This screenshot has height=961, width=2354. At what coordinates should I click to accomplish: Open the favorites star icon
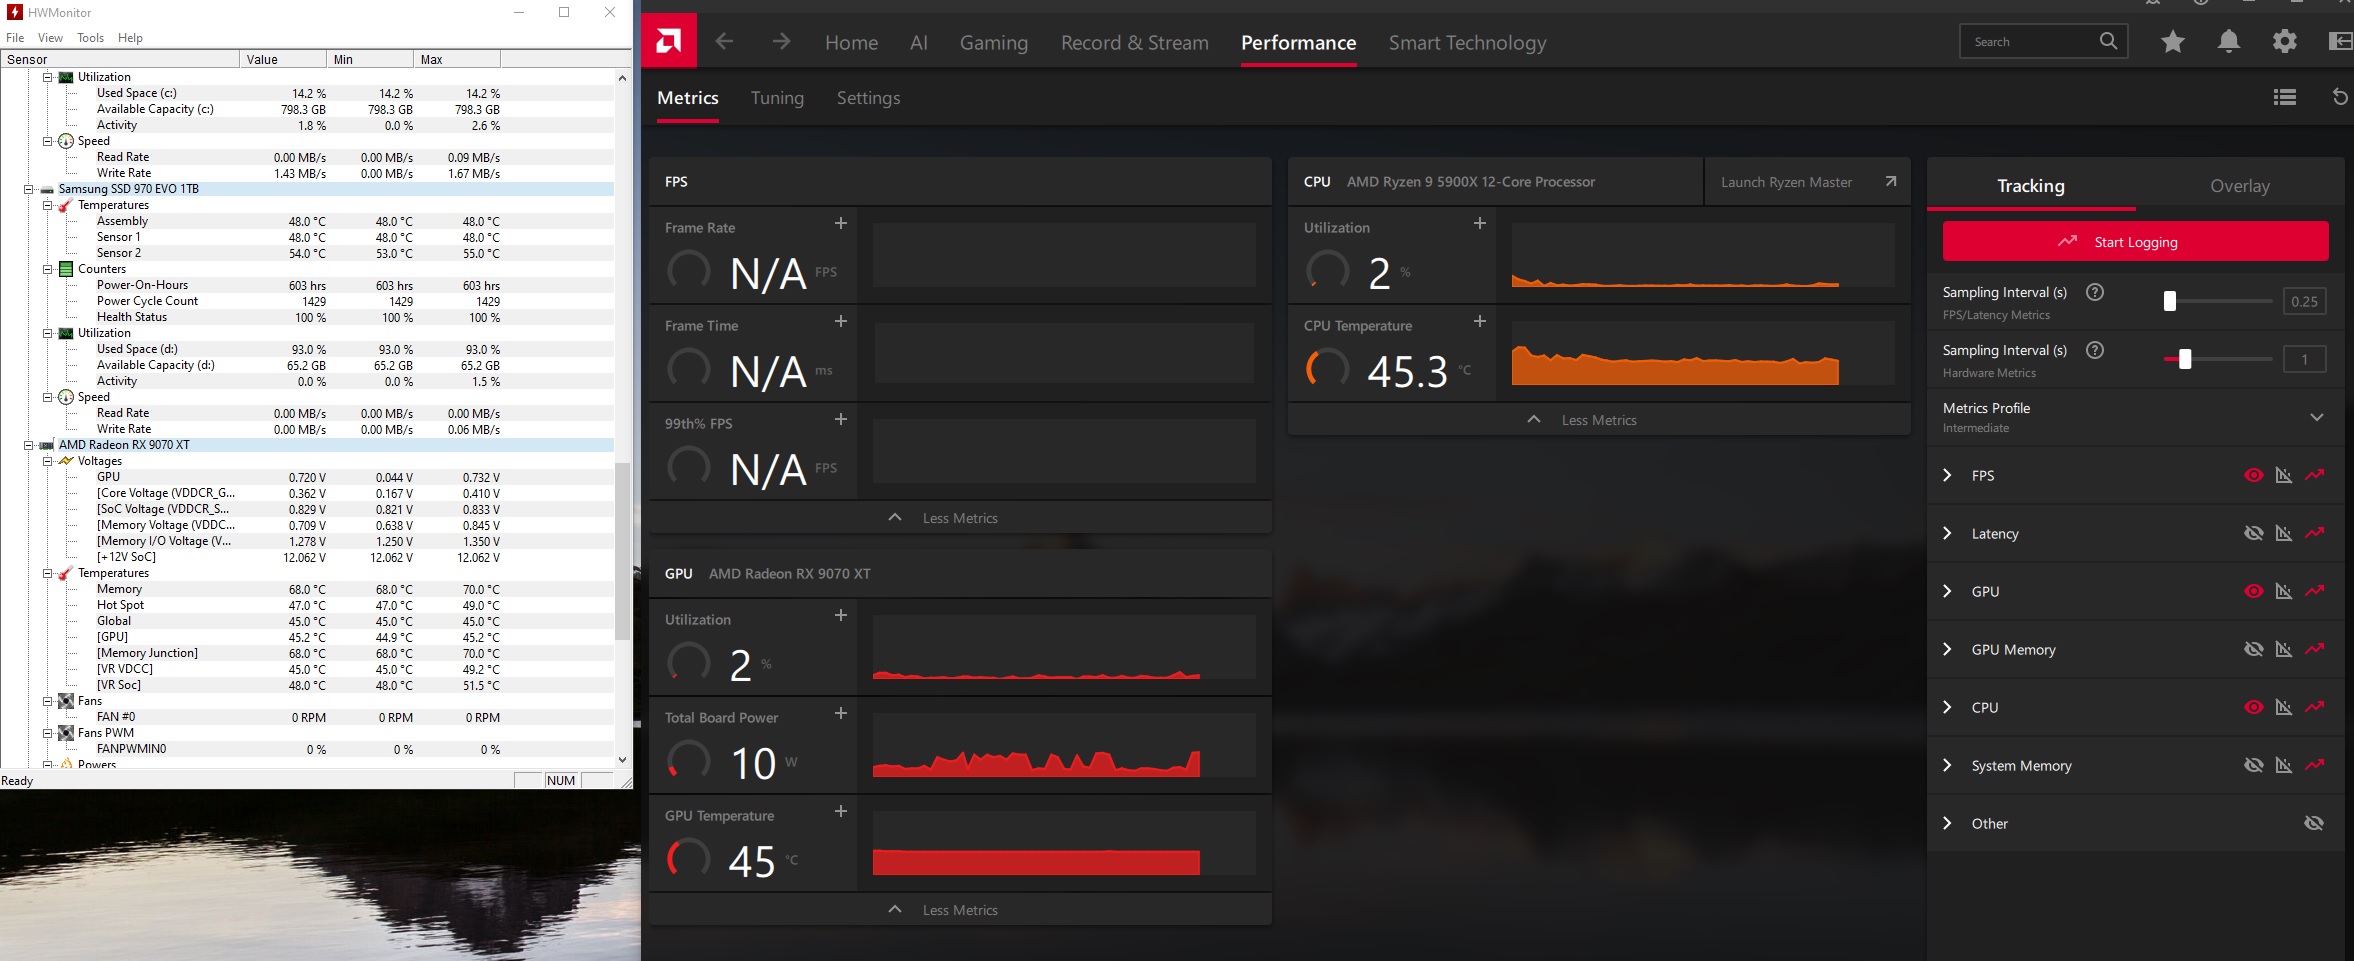(x=2172, y=42)
